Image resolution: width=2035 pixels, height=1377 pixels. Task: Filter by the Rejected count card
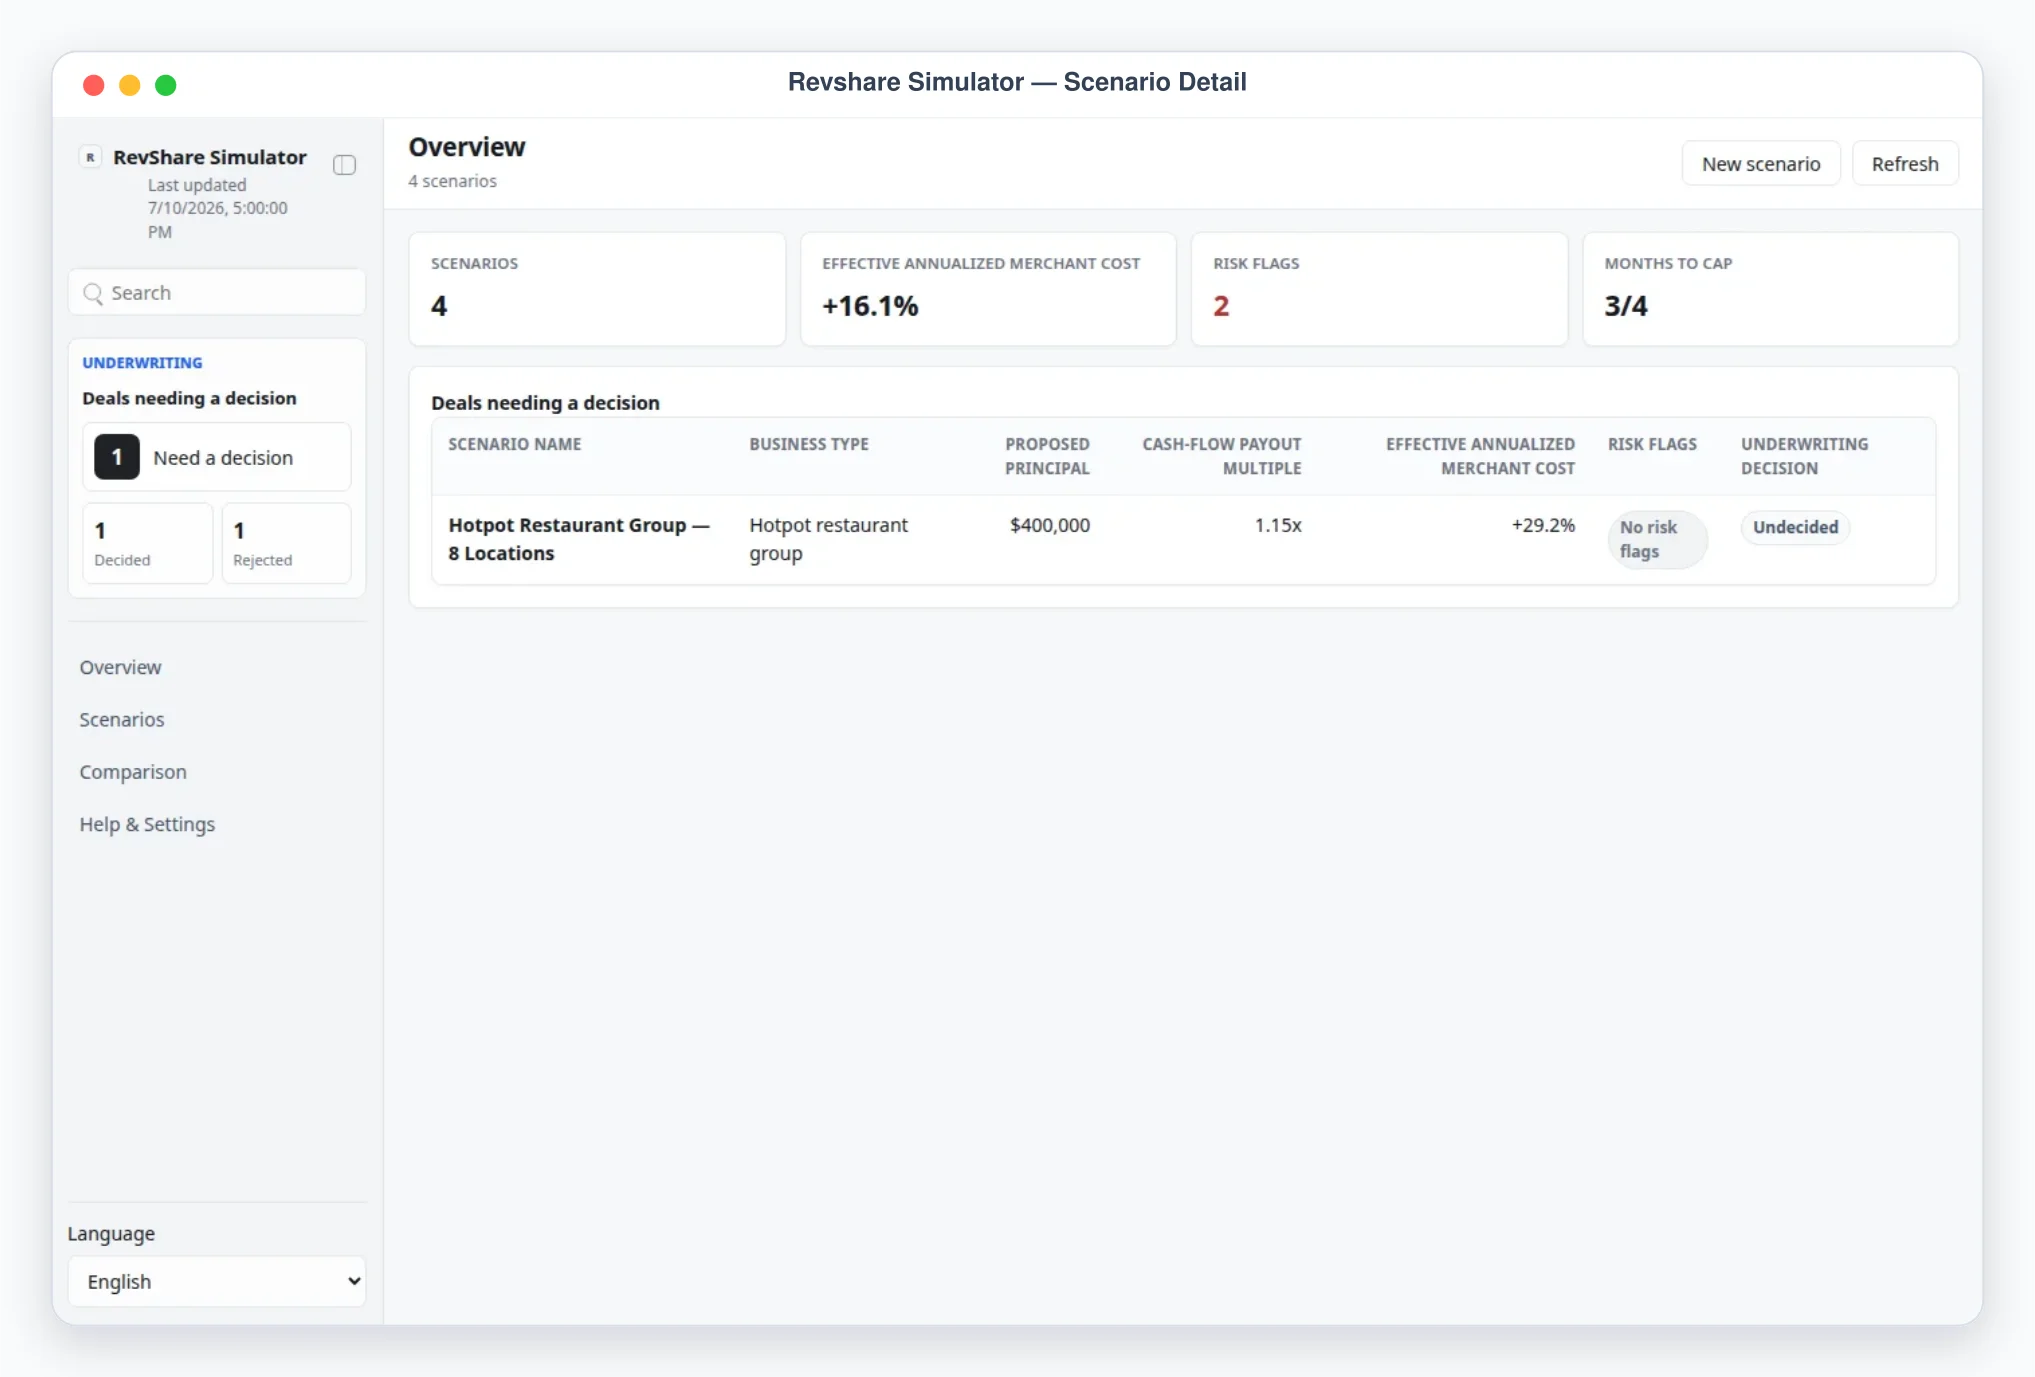286,542
